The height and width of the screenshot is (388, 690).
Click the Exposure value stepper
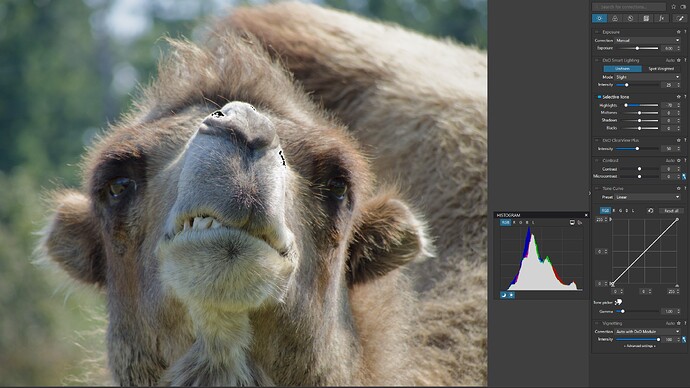(678, 48)
